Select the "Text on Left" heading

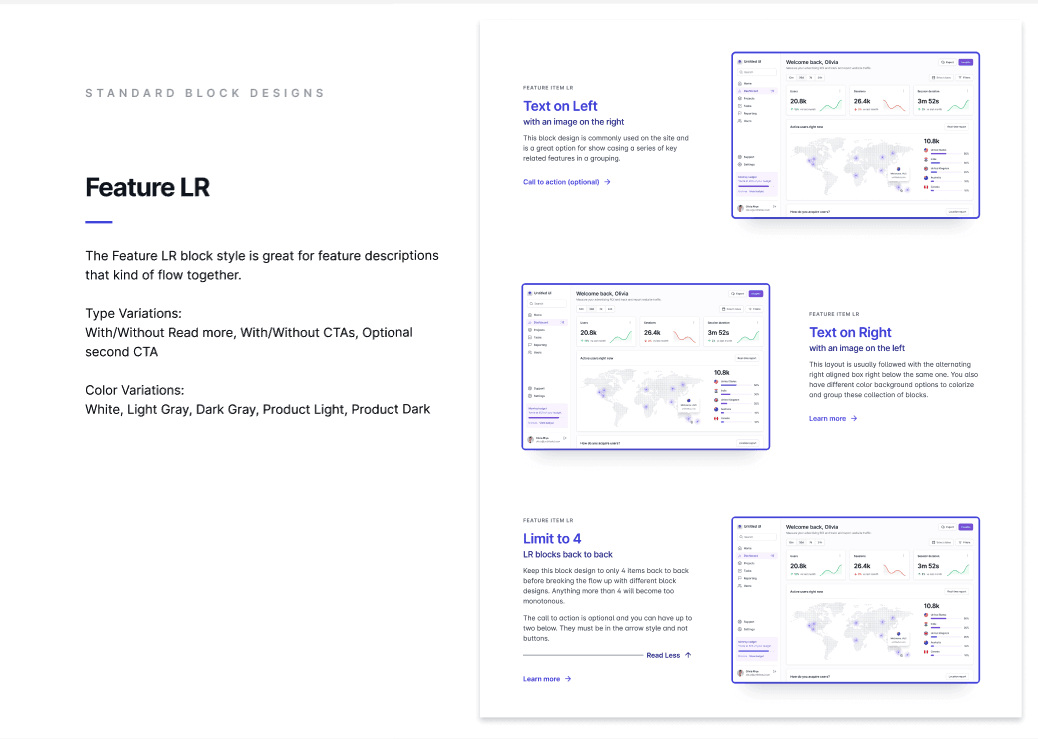[560, 106]
